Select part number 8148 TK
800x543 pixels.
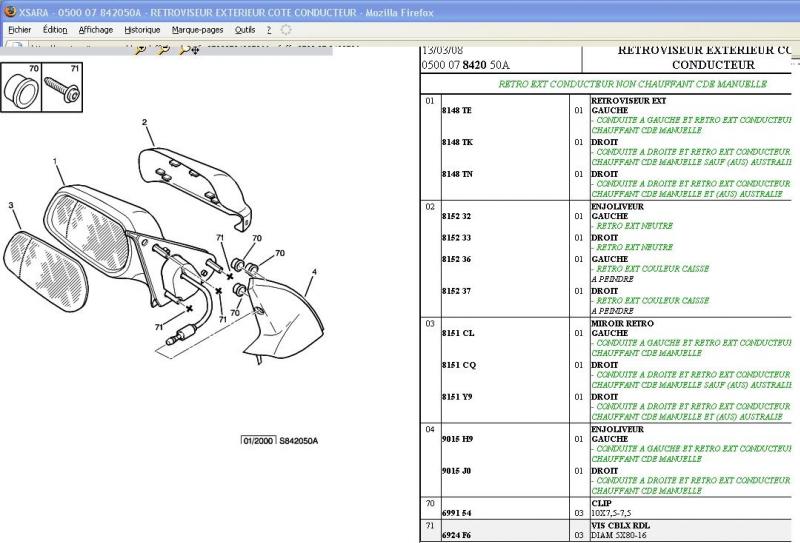coord(457,142)
